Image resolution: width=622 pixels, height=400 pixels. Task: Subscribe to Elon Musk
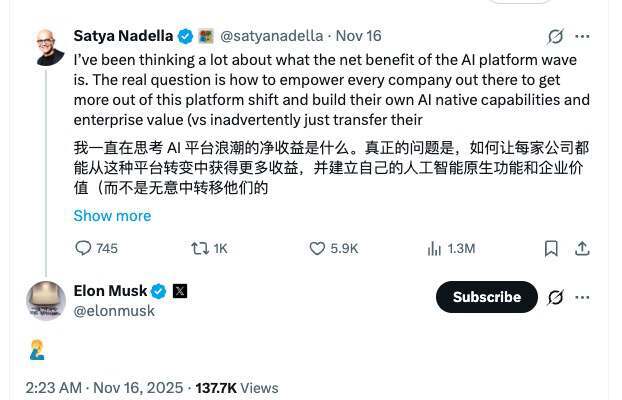(487, 297)
